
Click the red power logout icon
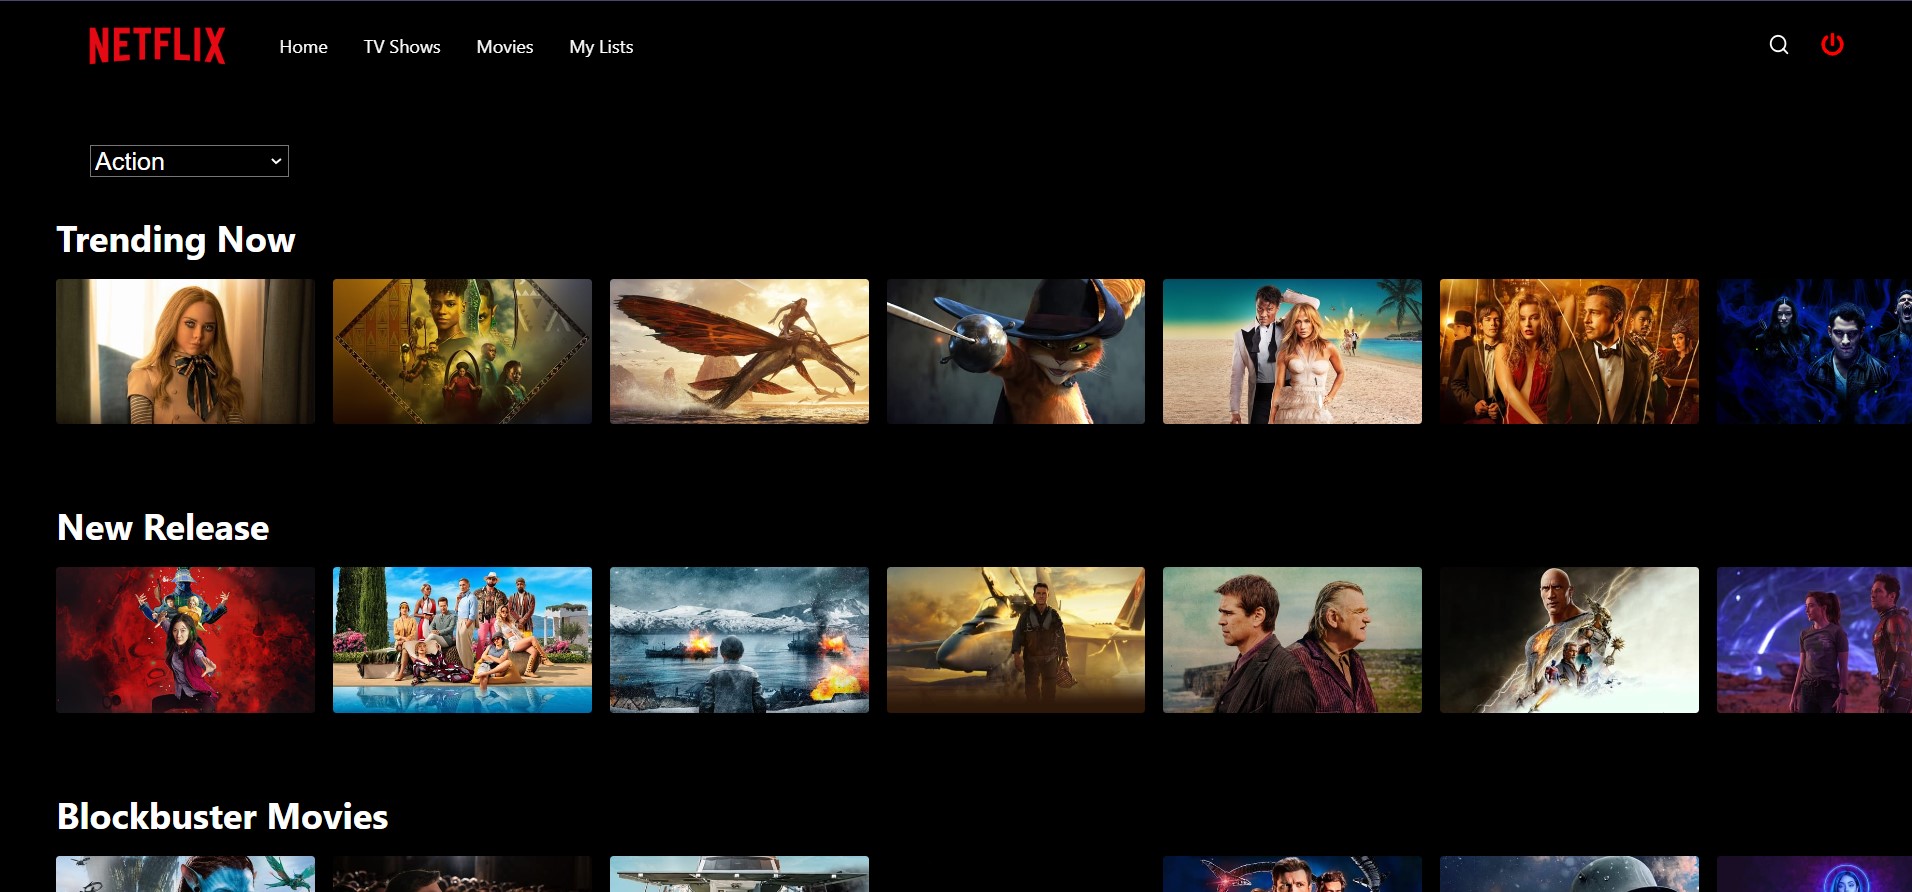(x=1832, y=44)
